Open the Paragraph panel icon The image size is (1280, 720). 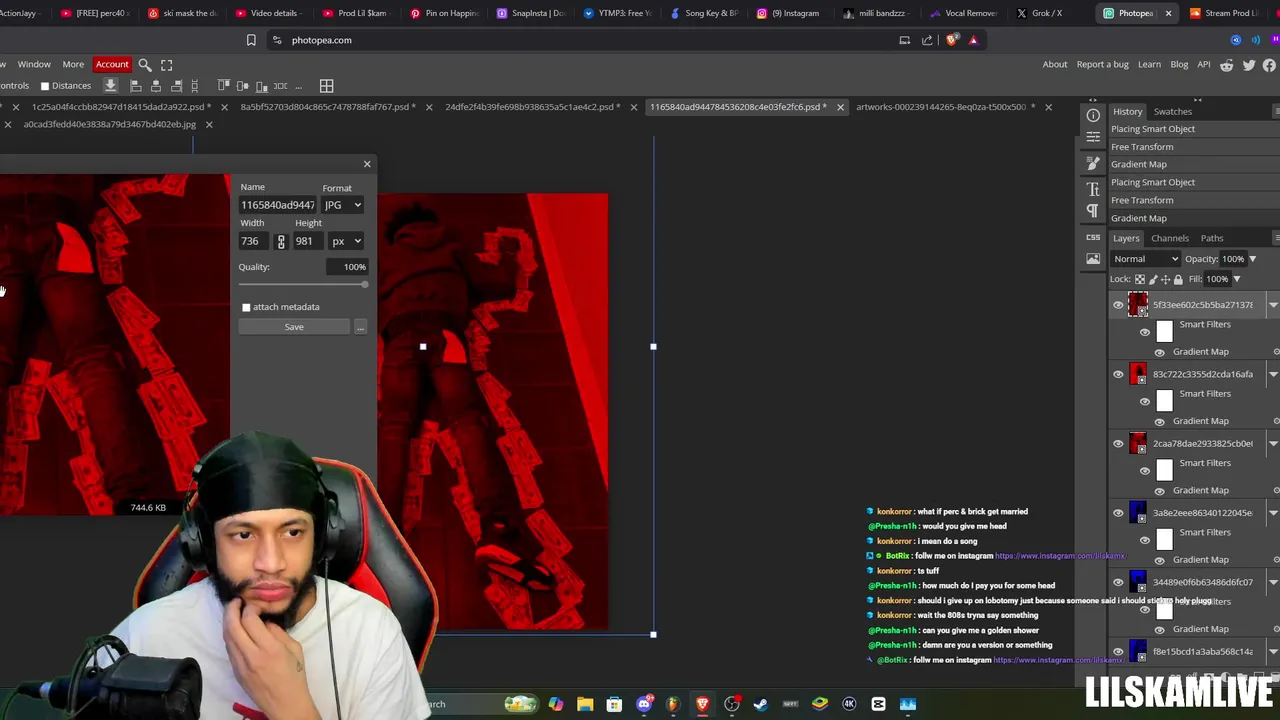pyautogui.click(x=1093, y=211)
